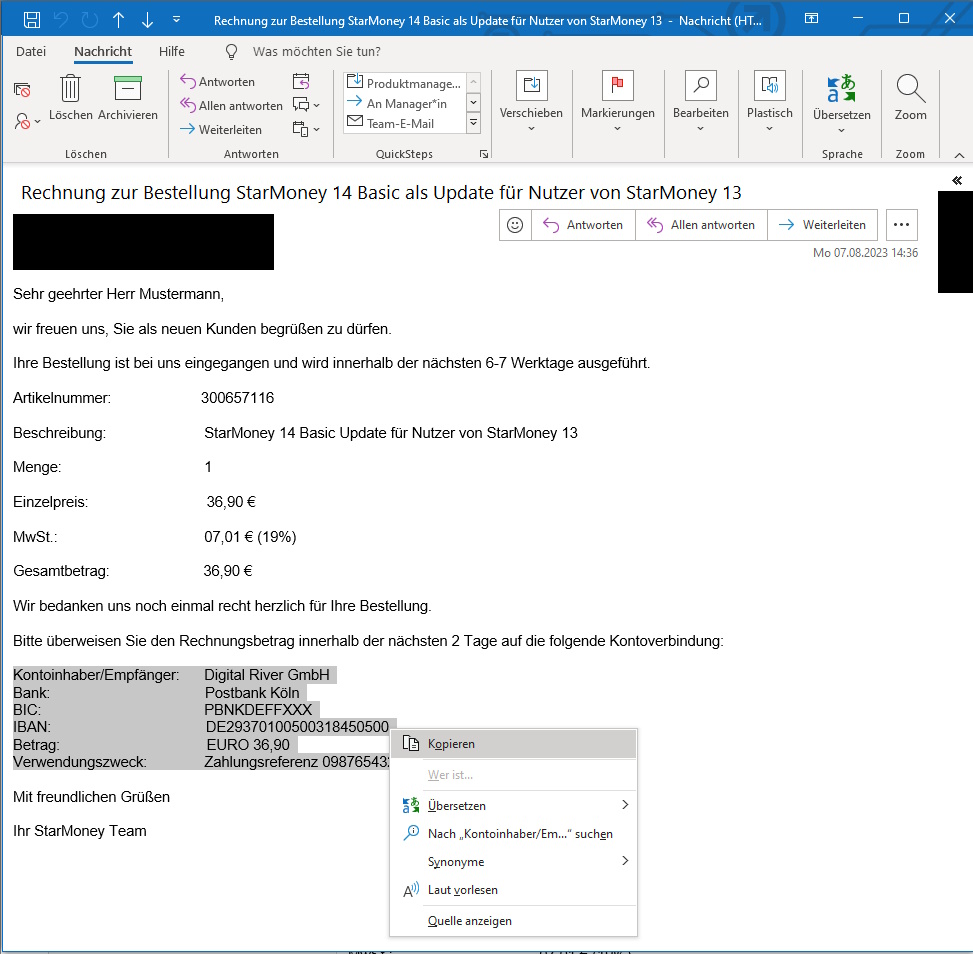Select the An Manager*in quick step

(x=404, y=103)
